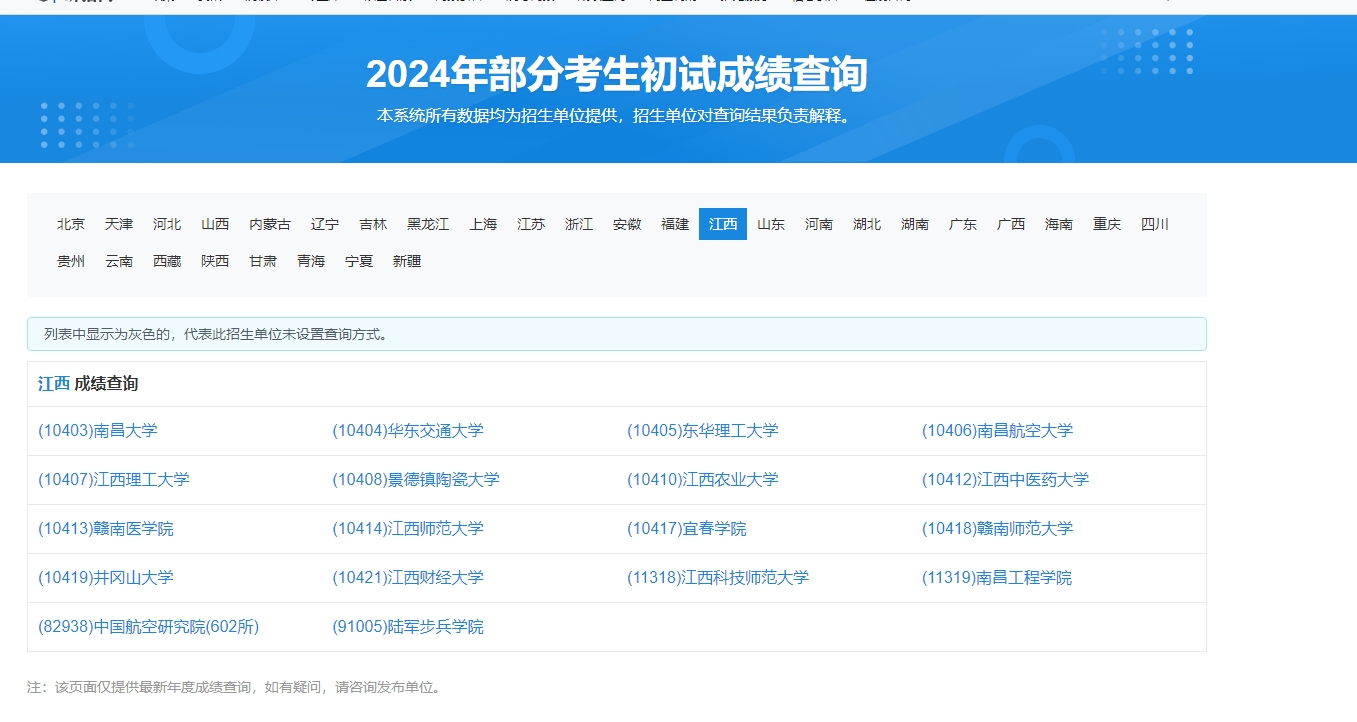Viewport: 1357px width, 722px height.
Task: Select the 广东 province tab
Action: pyautogui.click(x=963, y=224)
